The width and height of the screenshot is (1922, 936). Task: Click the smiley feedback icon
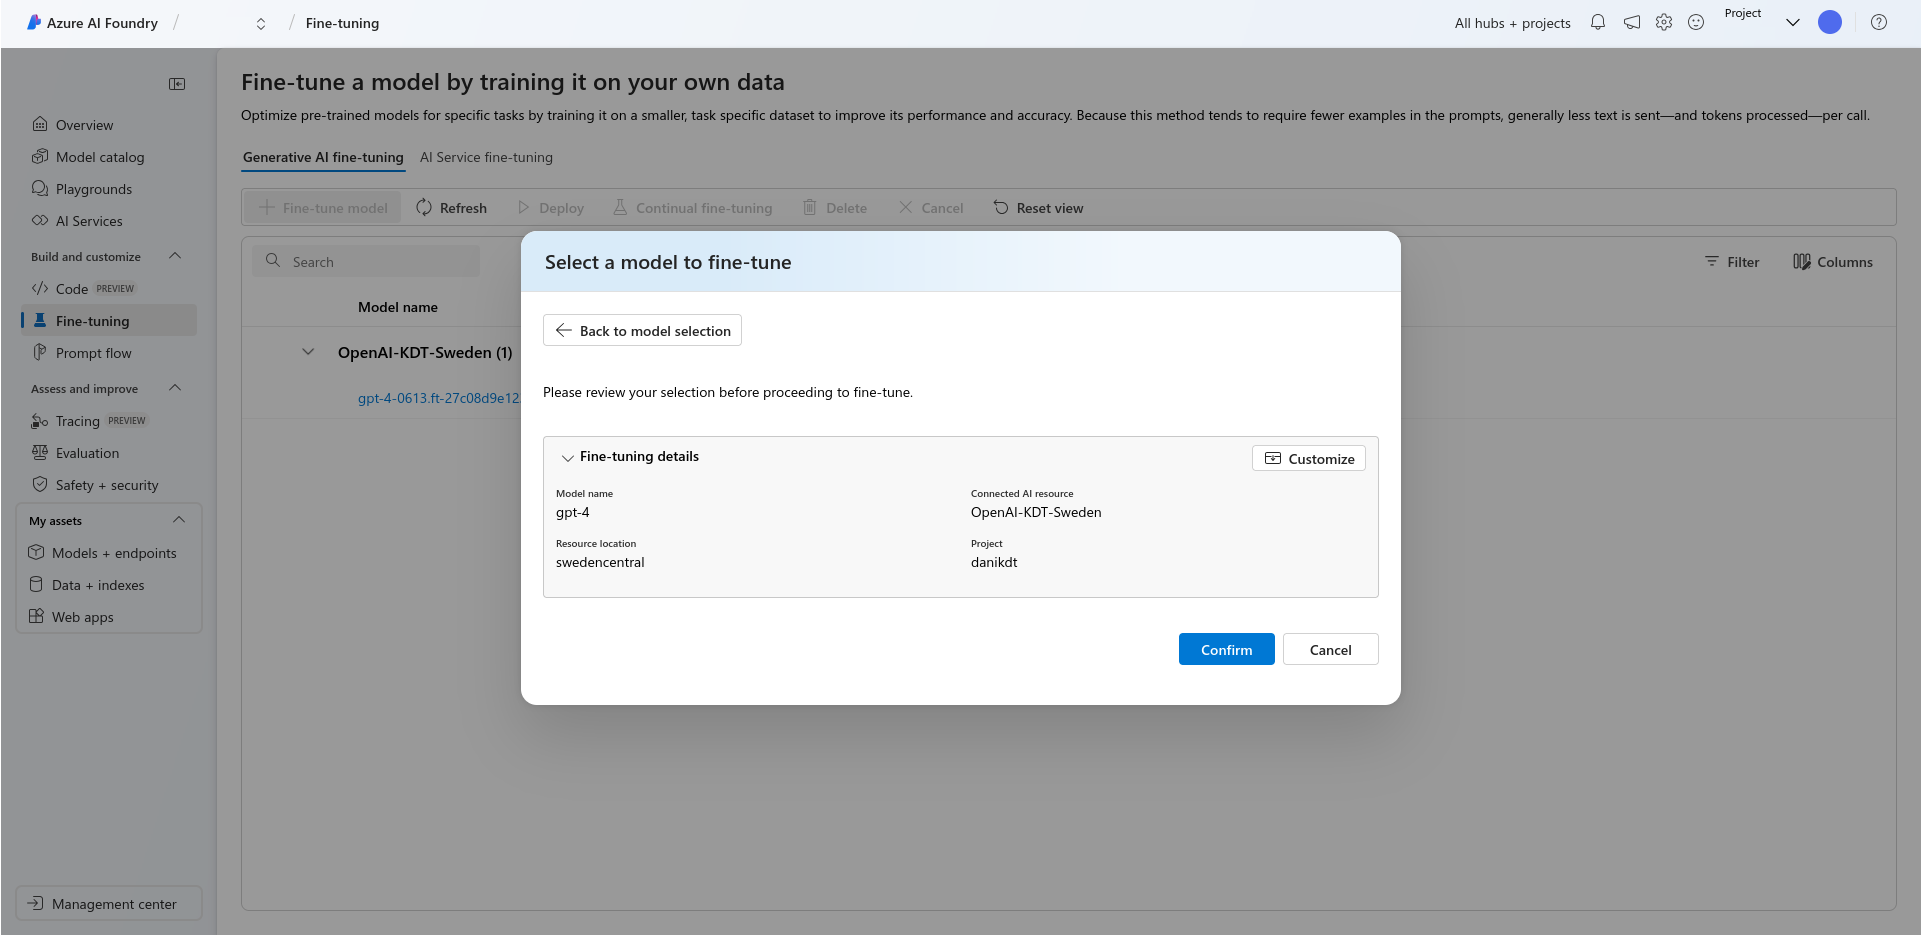[1696, 22]
